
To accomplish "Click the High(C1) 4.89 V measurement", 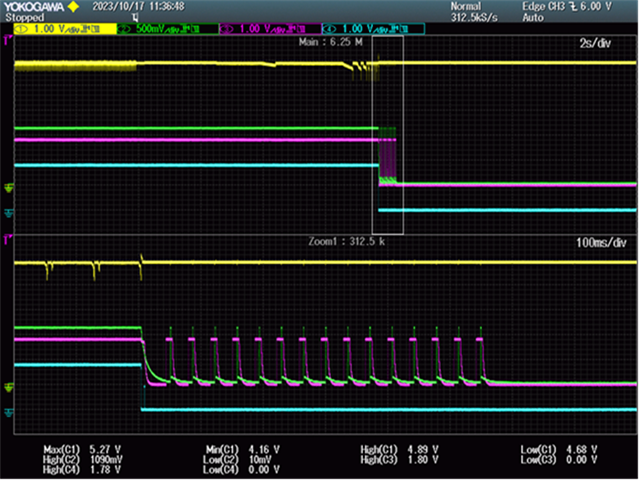I will click(399, 449).
